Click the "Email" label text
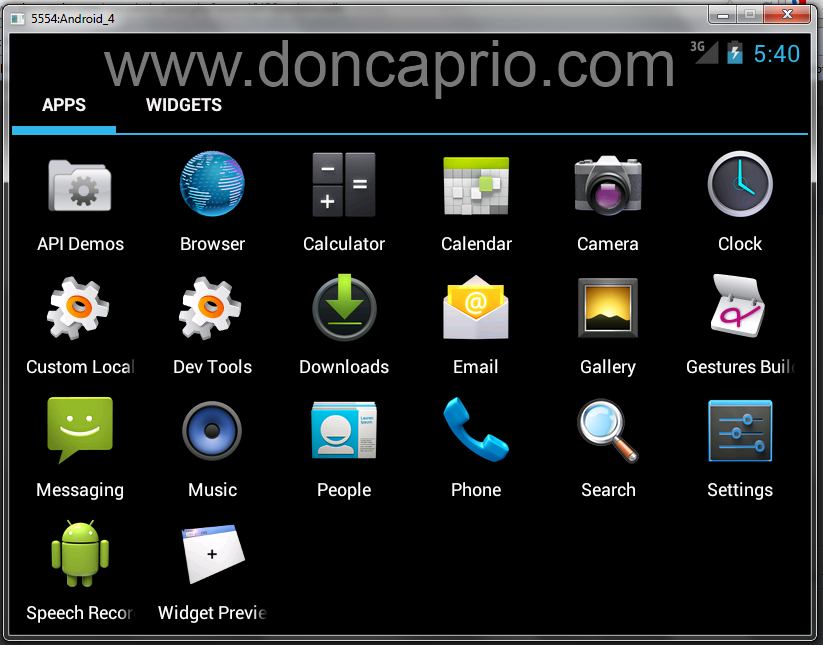Image resolution: width=823 pixels, height=645 pixels. (476, 367)
